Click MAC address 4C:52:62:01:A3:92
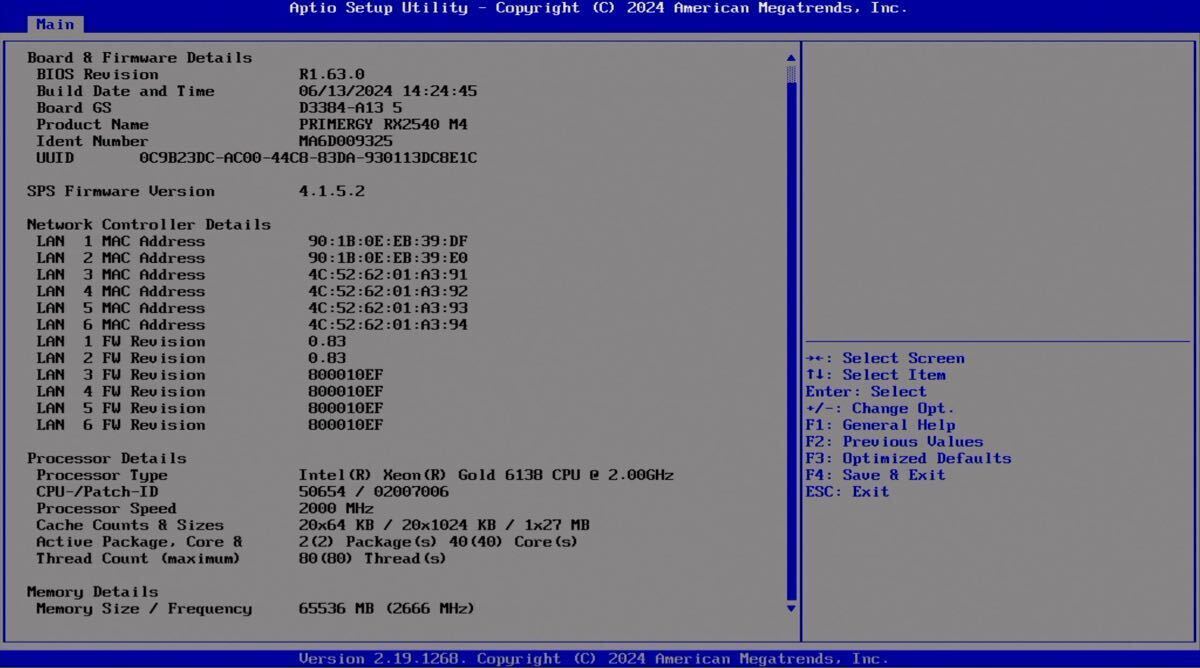1200x668 pixels. (x=388, y=291)
